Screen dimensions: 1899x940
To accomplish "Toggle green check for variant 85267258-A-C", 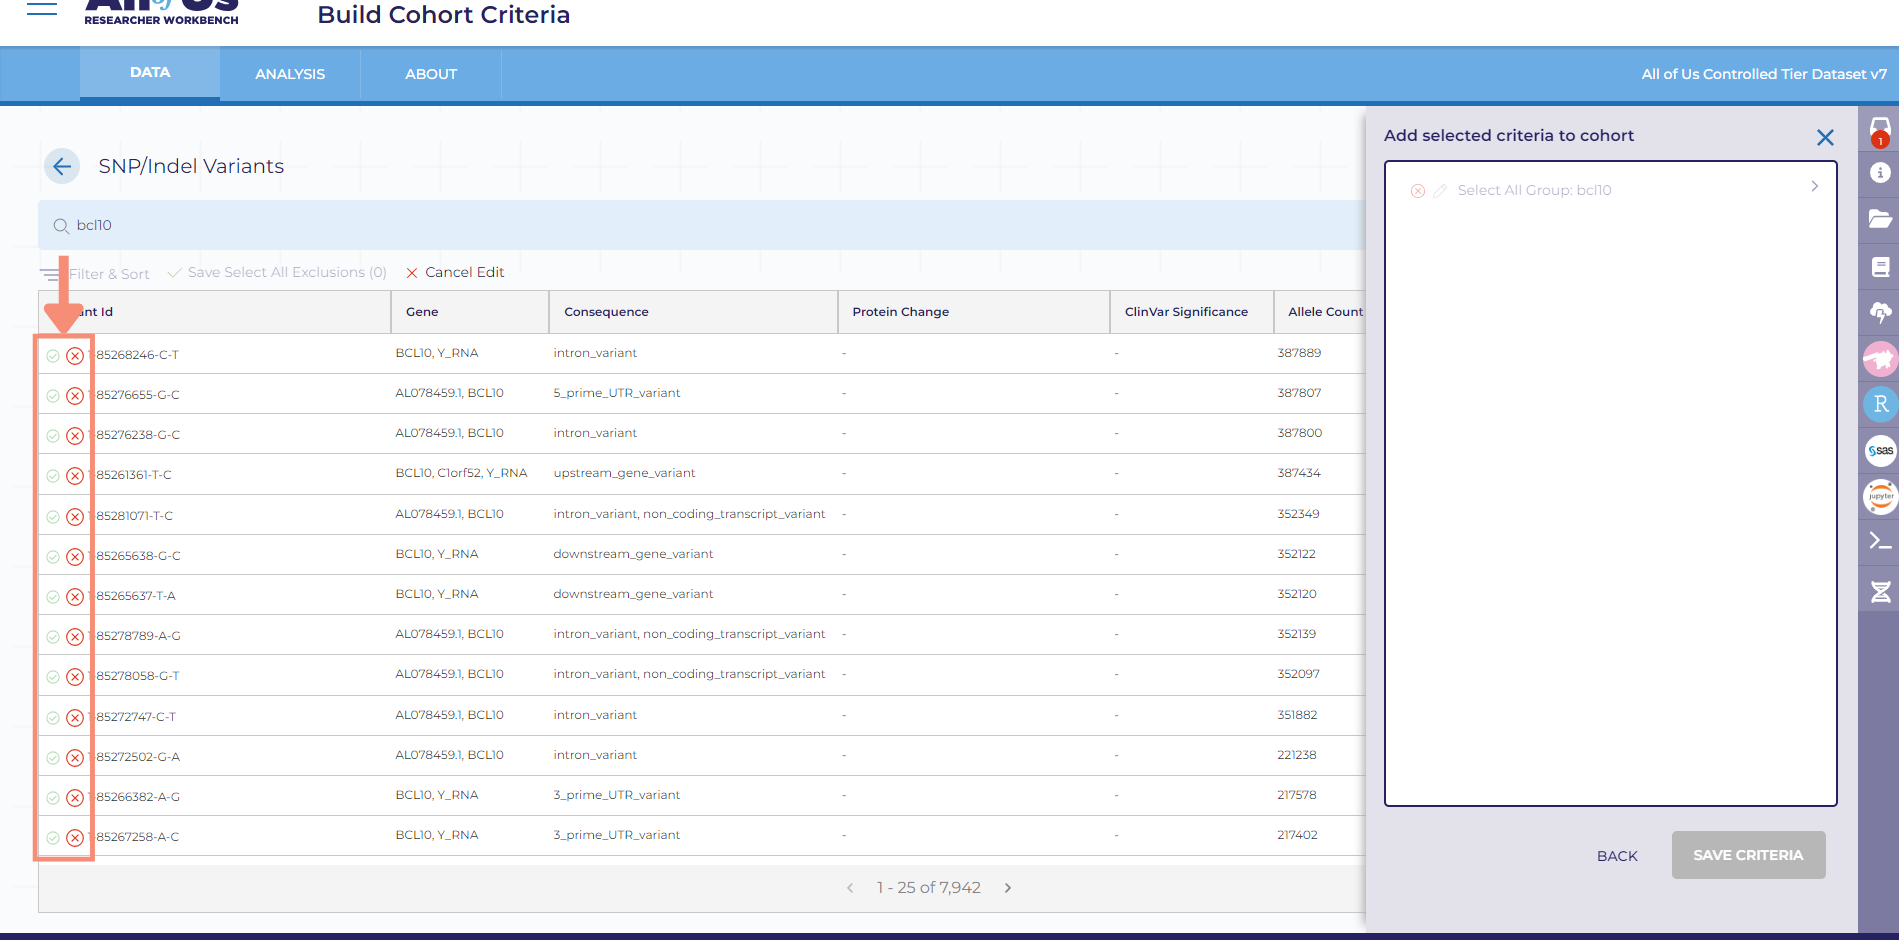I will pos(53,838).
